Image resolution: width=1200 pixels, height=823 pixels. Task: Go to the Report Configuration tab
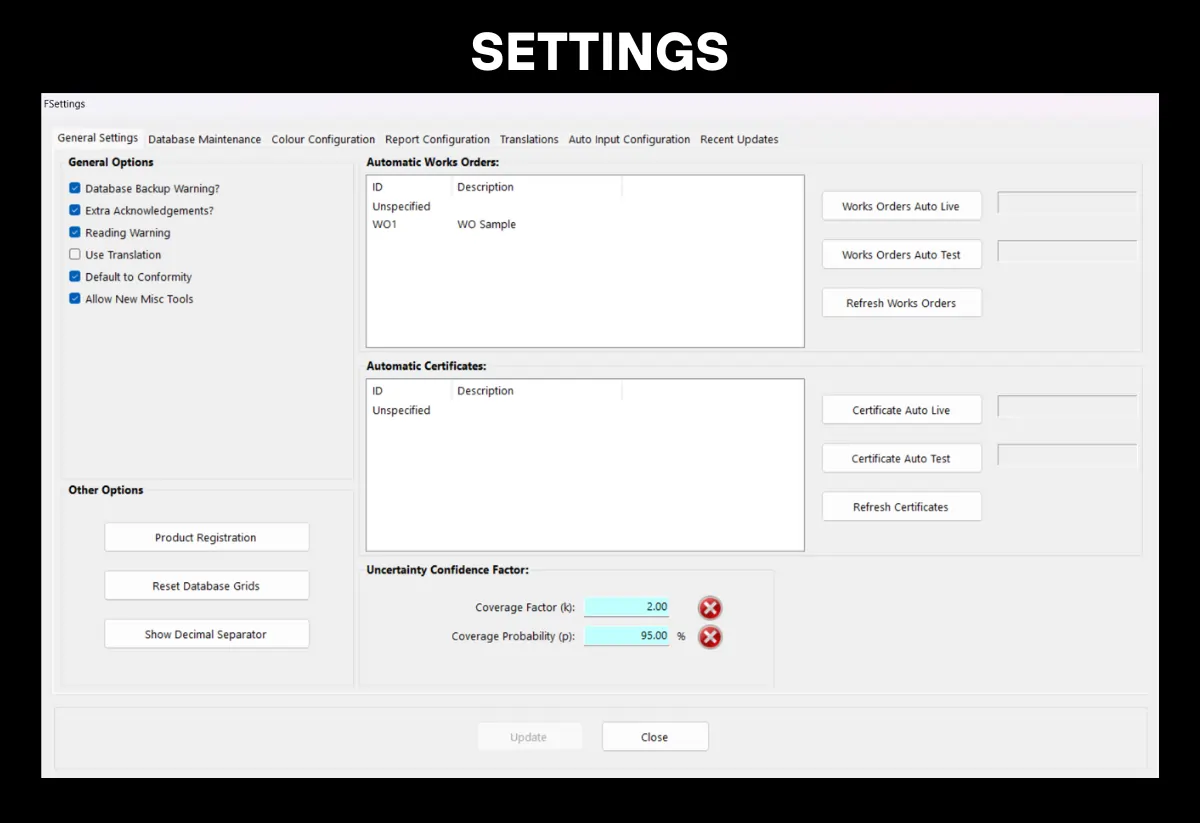(x=437, y=139)
